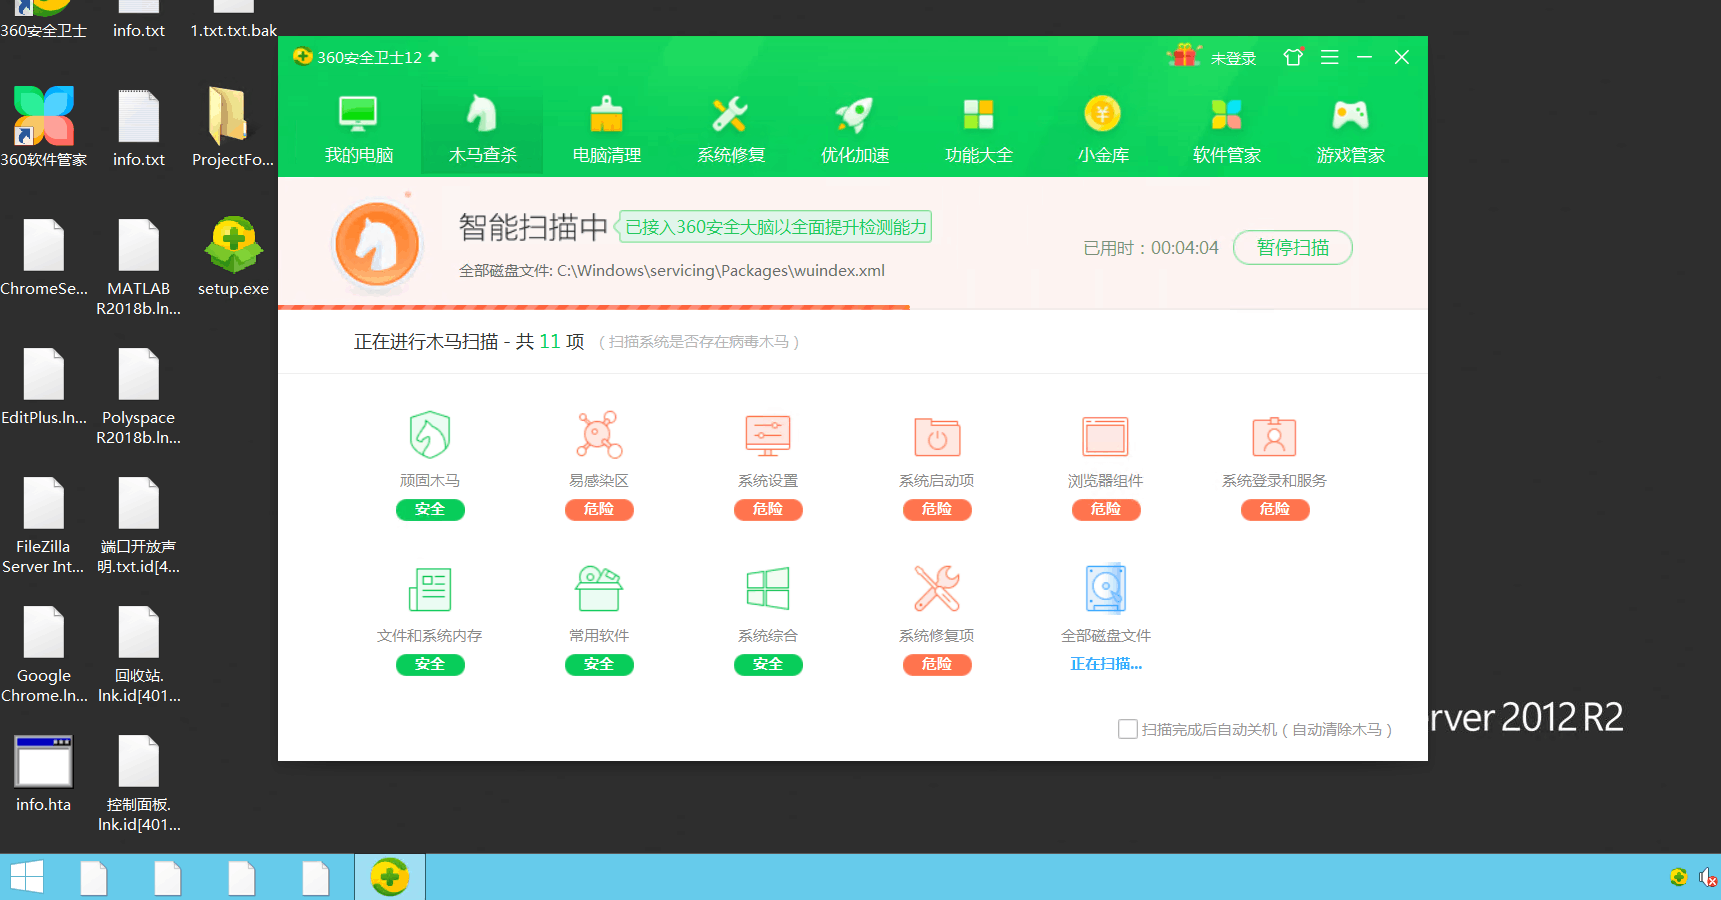Select 360软件管家 desktop shortcut
The image size is (1721, 900).
pos(44,128)
